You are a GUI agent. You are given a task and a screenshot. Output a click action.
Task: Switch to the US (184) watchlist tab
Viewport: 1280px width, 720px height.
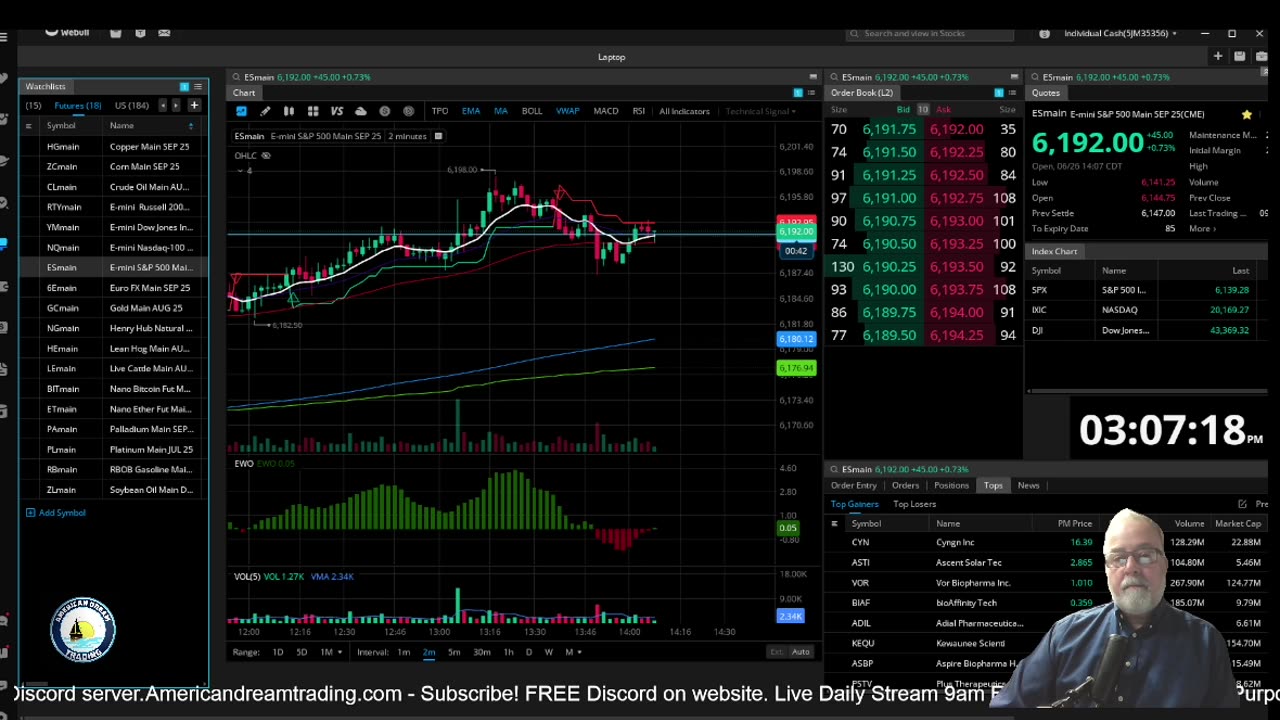tap(132, 105)
